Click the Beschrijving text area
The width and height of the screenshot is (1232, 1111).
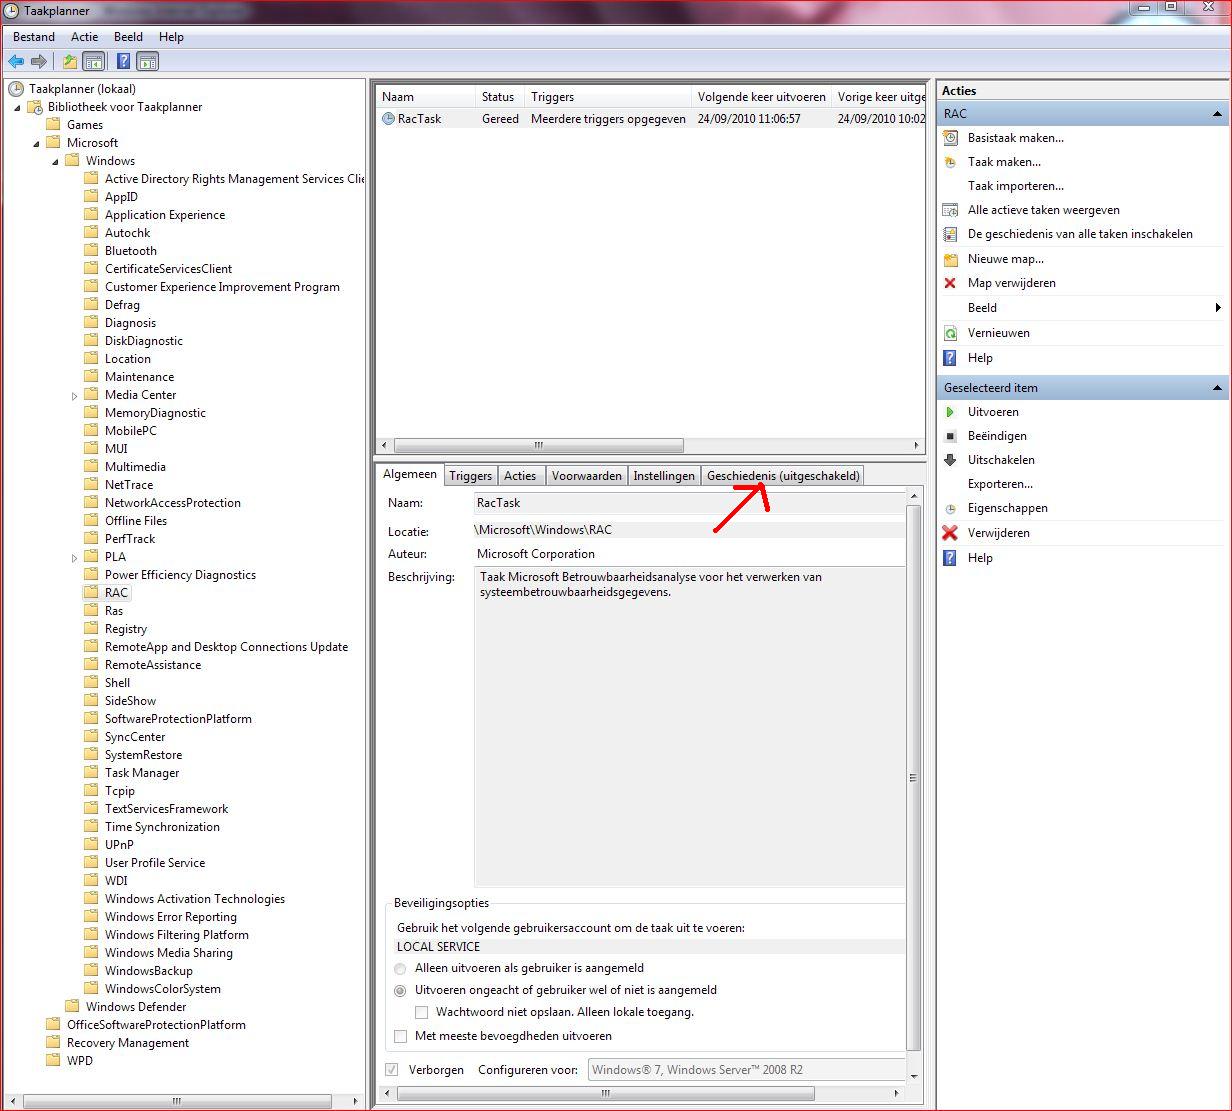coord(690,727)
